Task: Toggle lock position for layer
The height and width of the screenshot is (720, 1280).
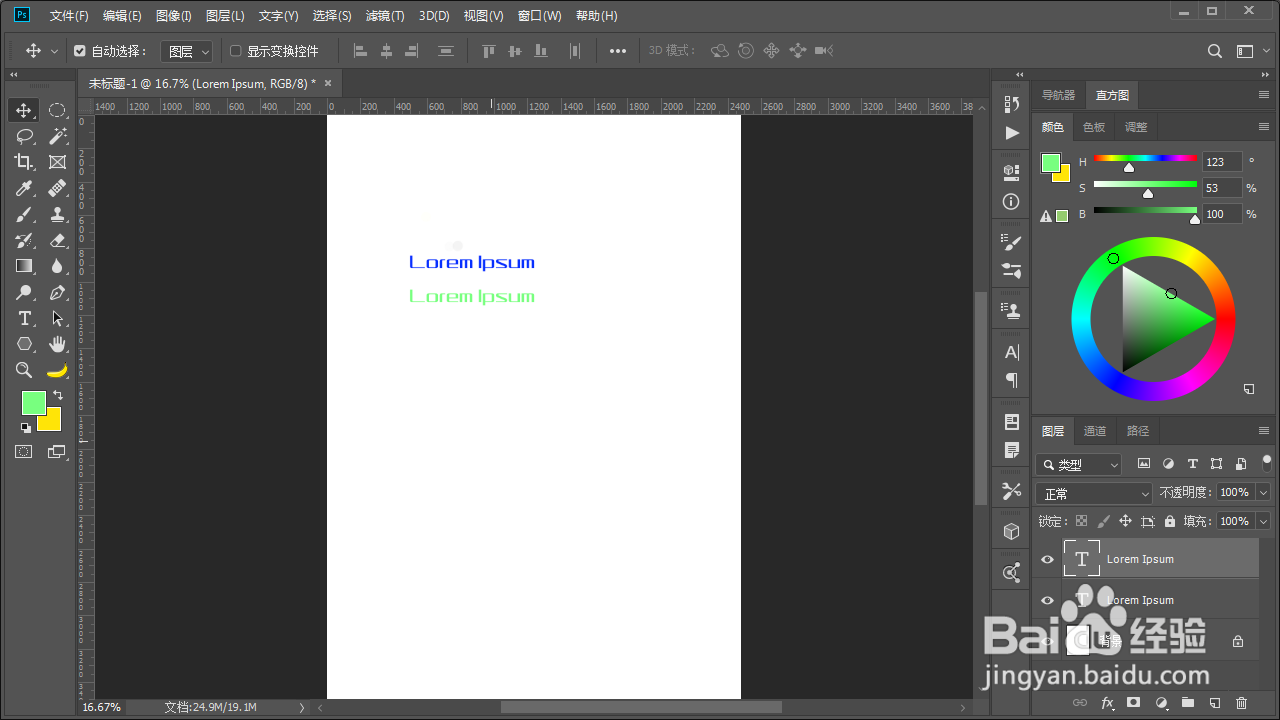Action: [x=1125, y=521]
